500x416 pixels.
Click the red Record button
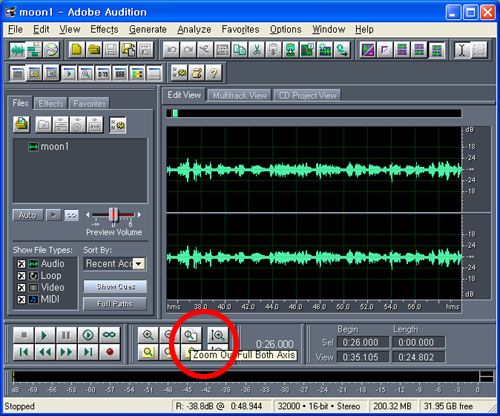coord(109,352)
